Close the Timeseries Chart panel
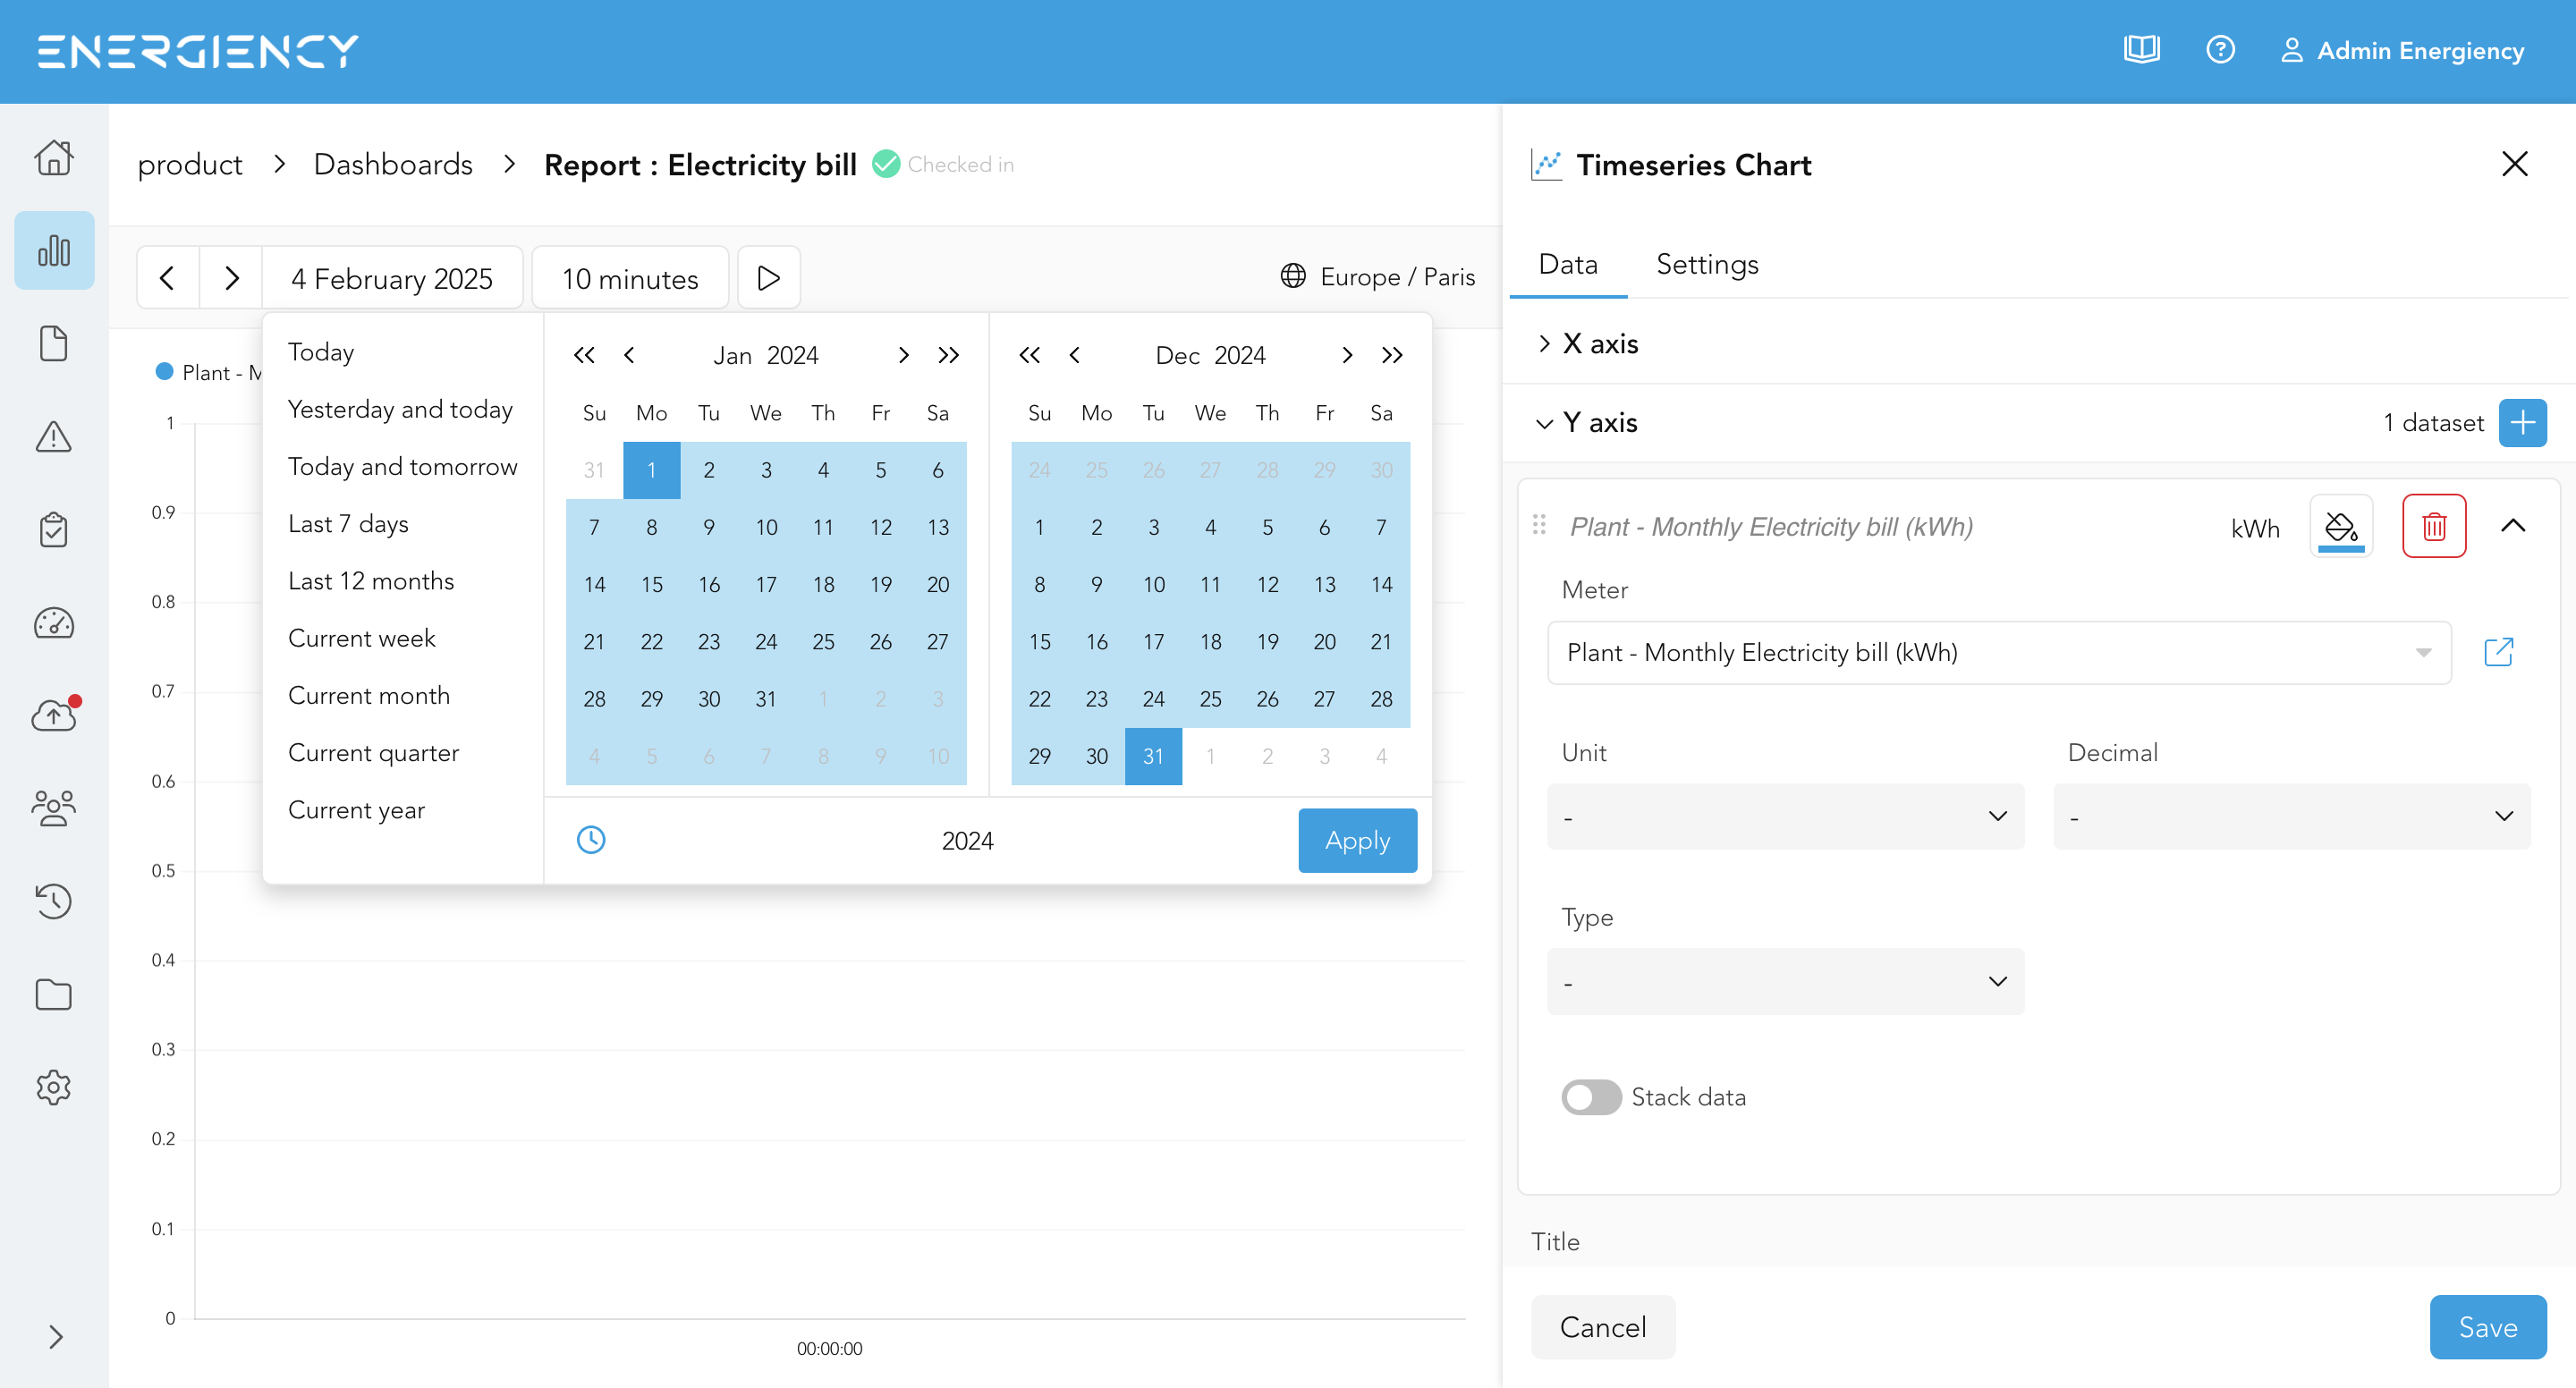2576x1388 pixels. click(2514, 164)
